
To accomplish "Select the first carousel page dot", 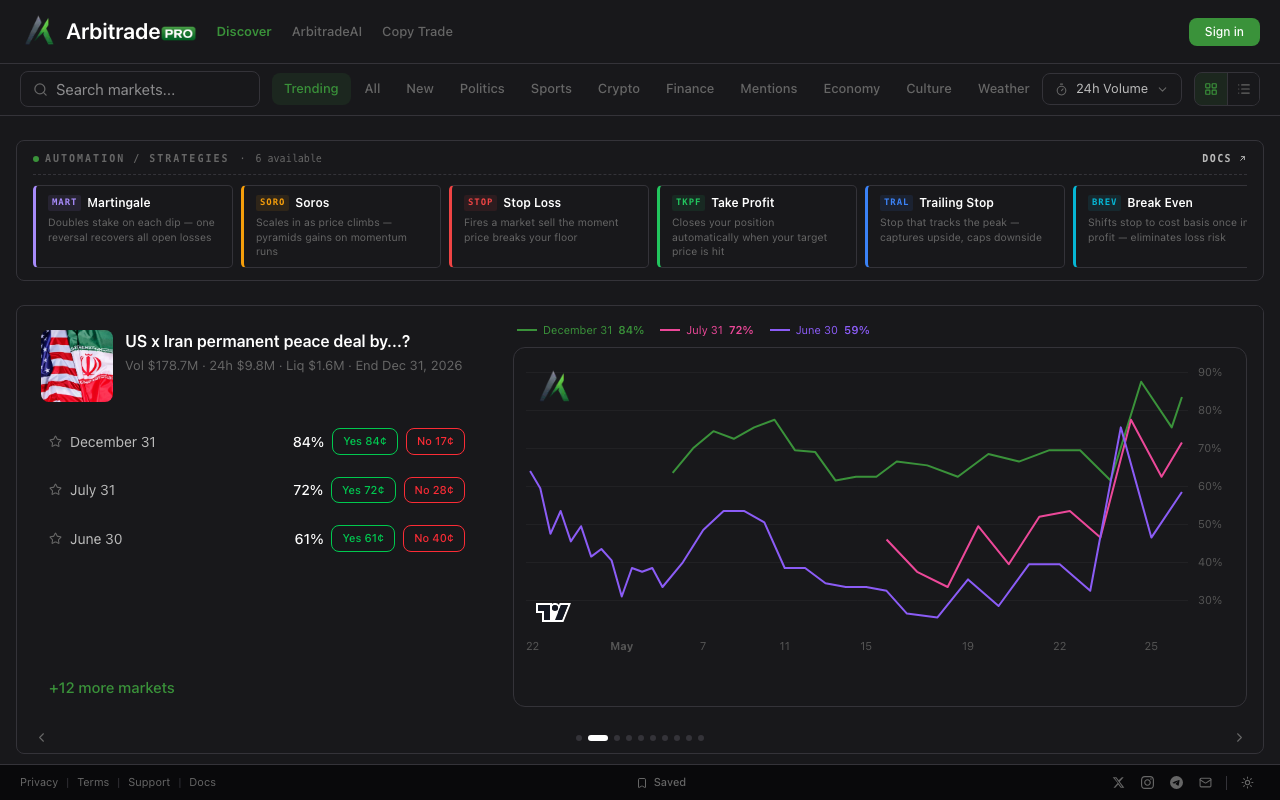I will coord(579,738).
